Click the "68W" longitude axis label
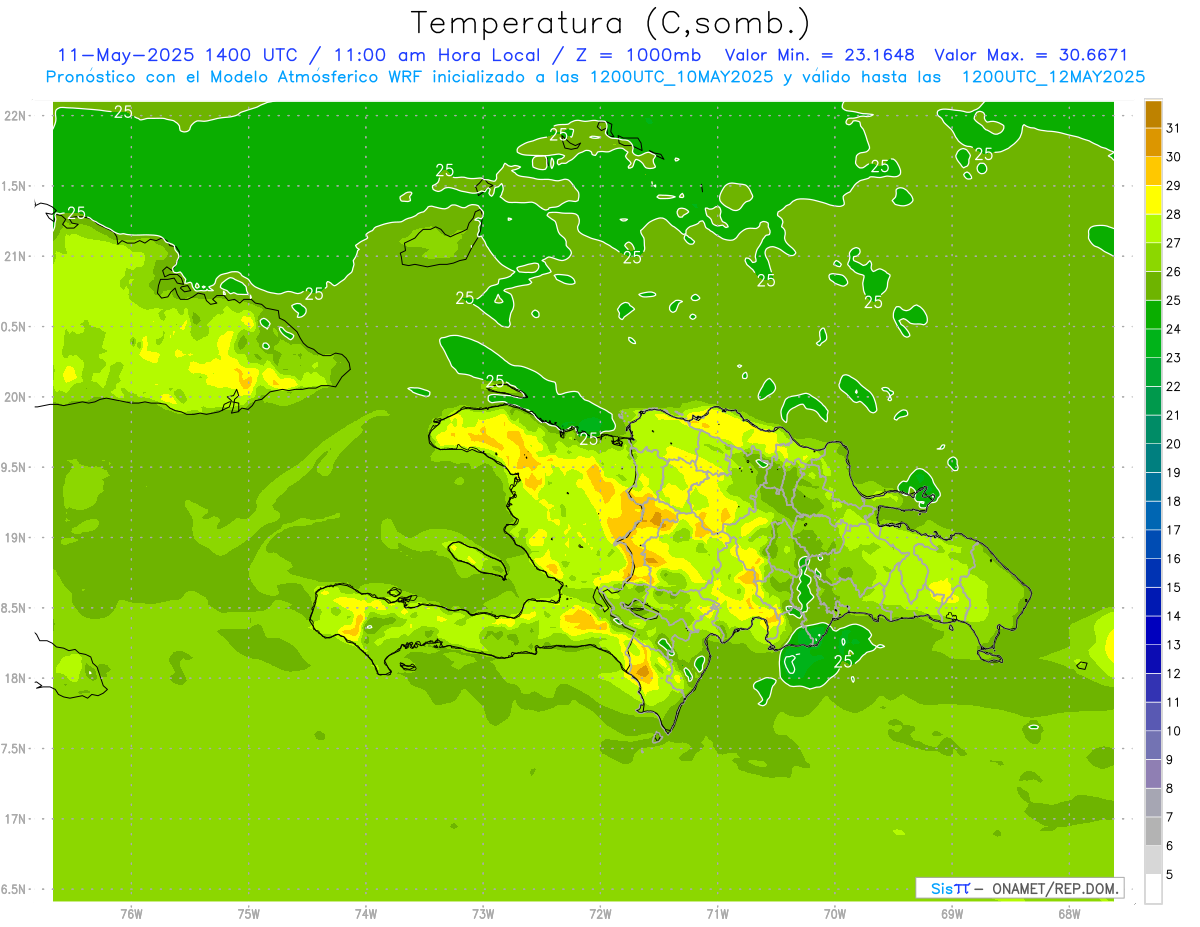The image size is (1200, 927). click(x=1069, y=915)
